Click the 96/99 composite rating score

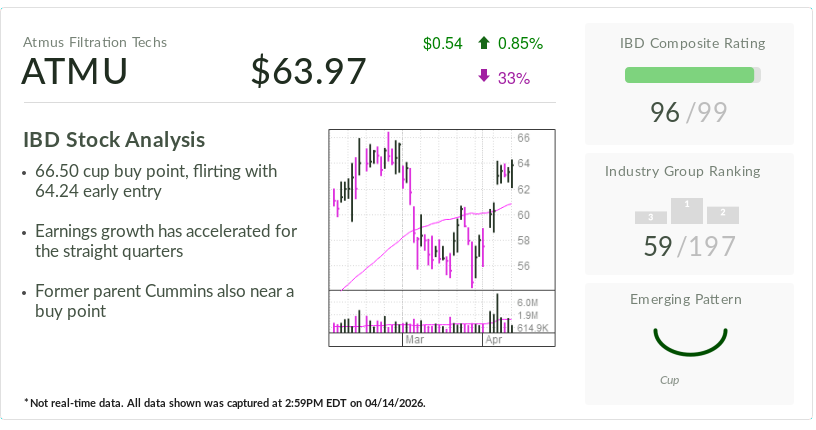(x=687, y=113)
